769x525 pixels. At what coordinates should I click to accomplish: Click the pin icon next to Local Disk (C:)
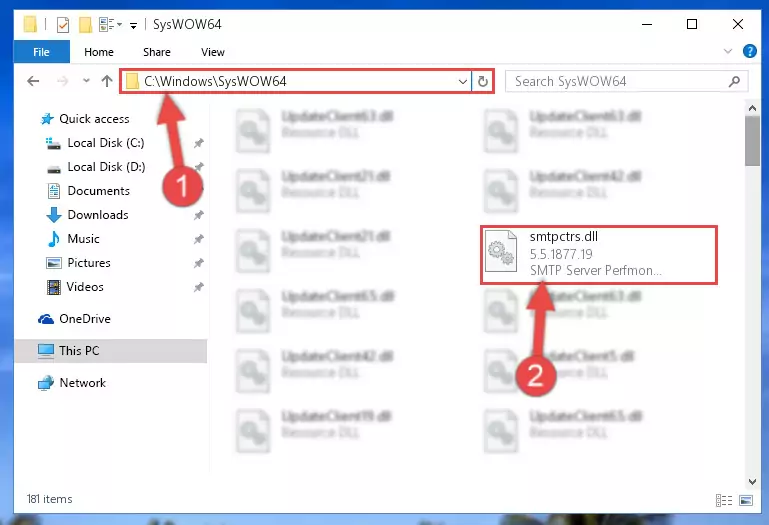pos(199,143)
